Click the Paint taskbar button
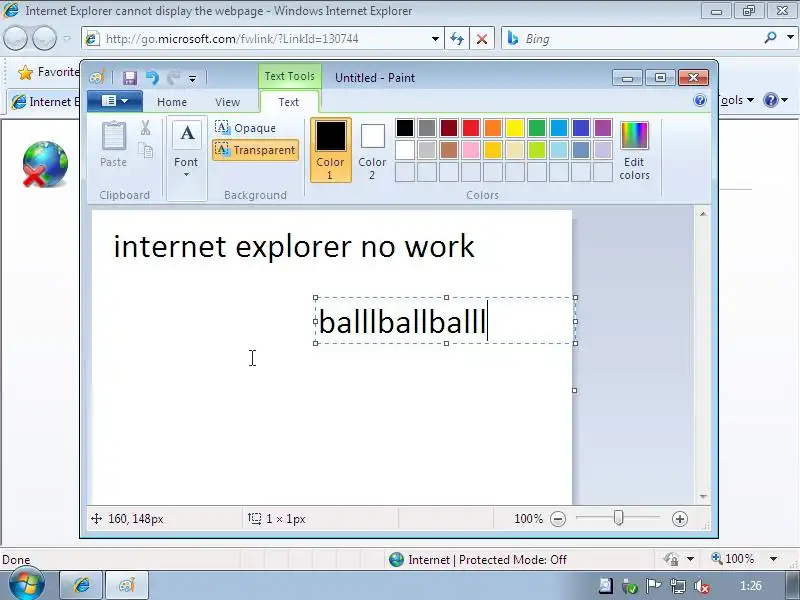 [x=127, y=585]
